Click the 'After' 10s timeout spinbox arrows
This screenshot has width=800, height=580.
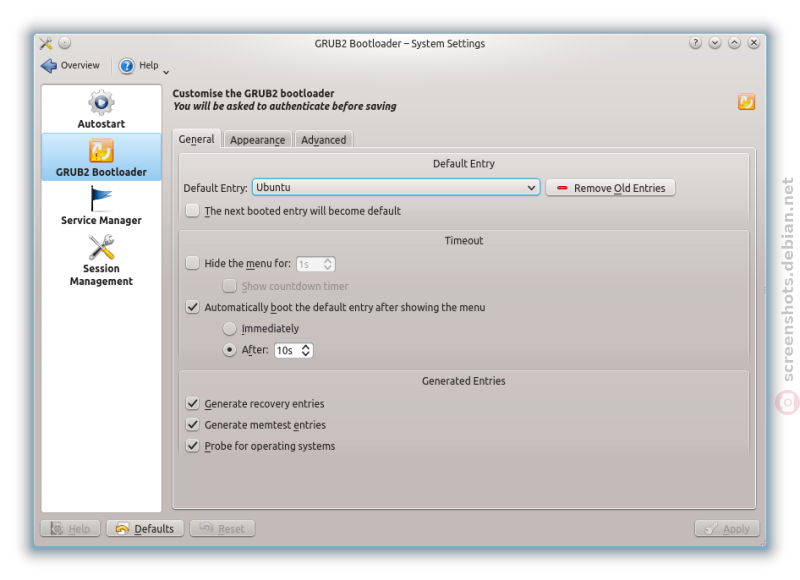(306, 350)
